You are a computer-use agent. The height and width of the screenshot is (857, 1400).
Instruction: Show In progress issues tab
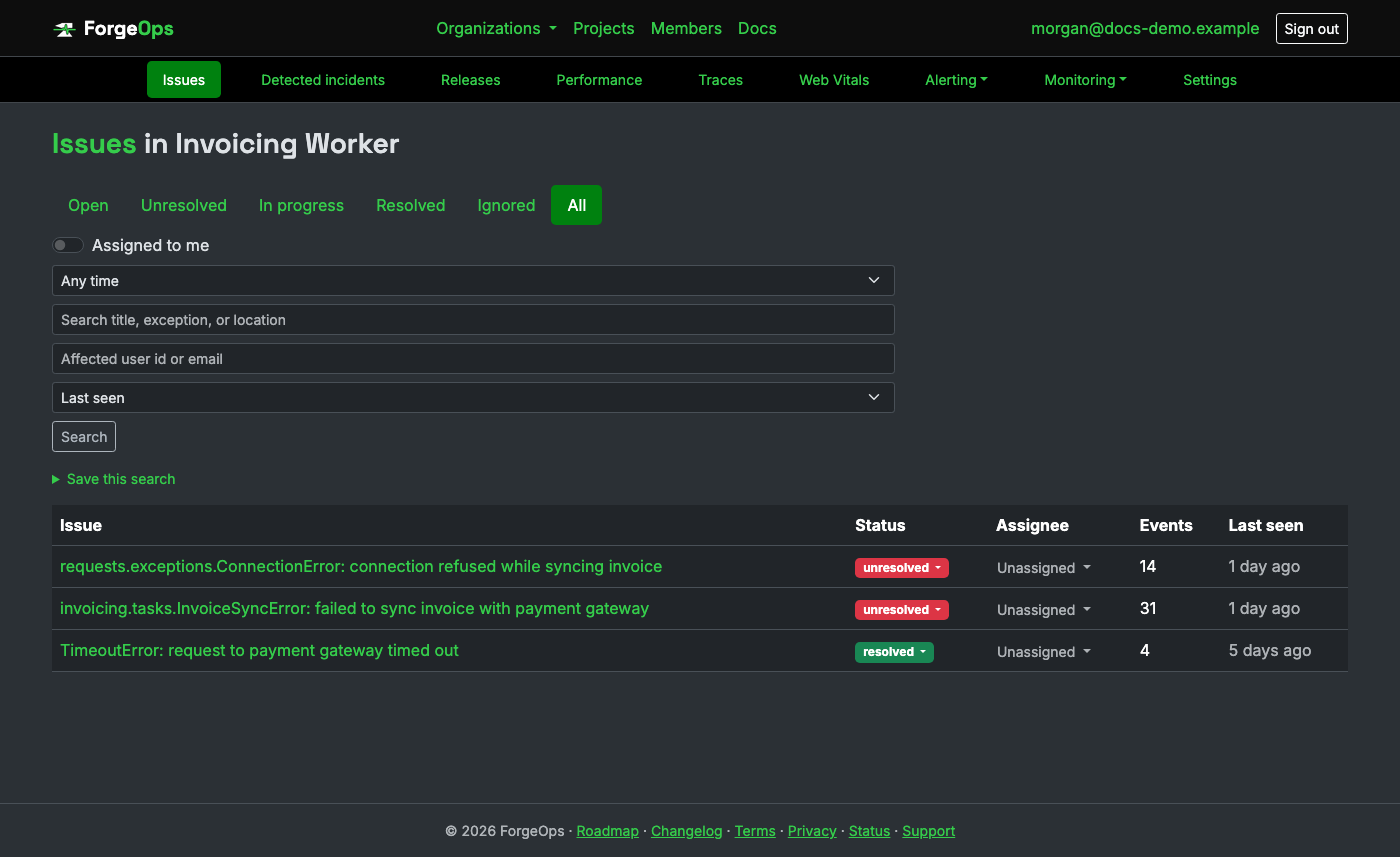pyautogui.click(x=301, y=205)
